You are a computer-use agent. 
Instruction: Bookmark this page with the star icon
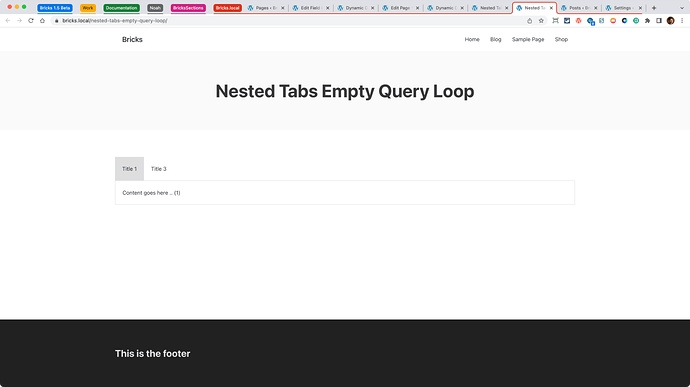point(541,21)
